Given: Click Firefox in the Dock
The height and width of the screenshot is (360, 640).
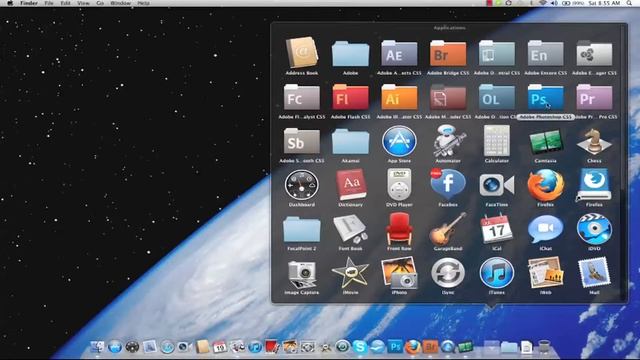Looking at the screenshot, I should 413,347.
